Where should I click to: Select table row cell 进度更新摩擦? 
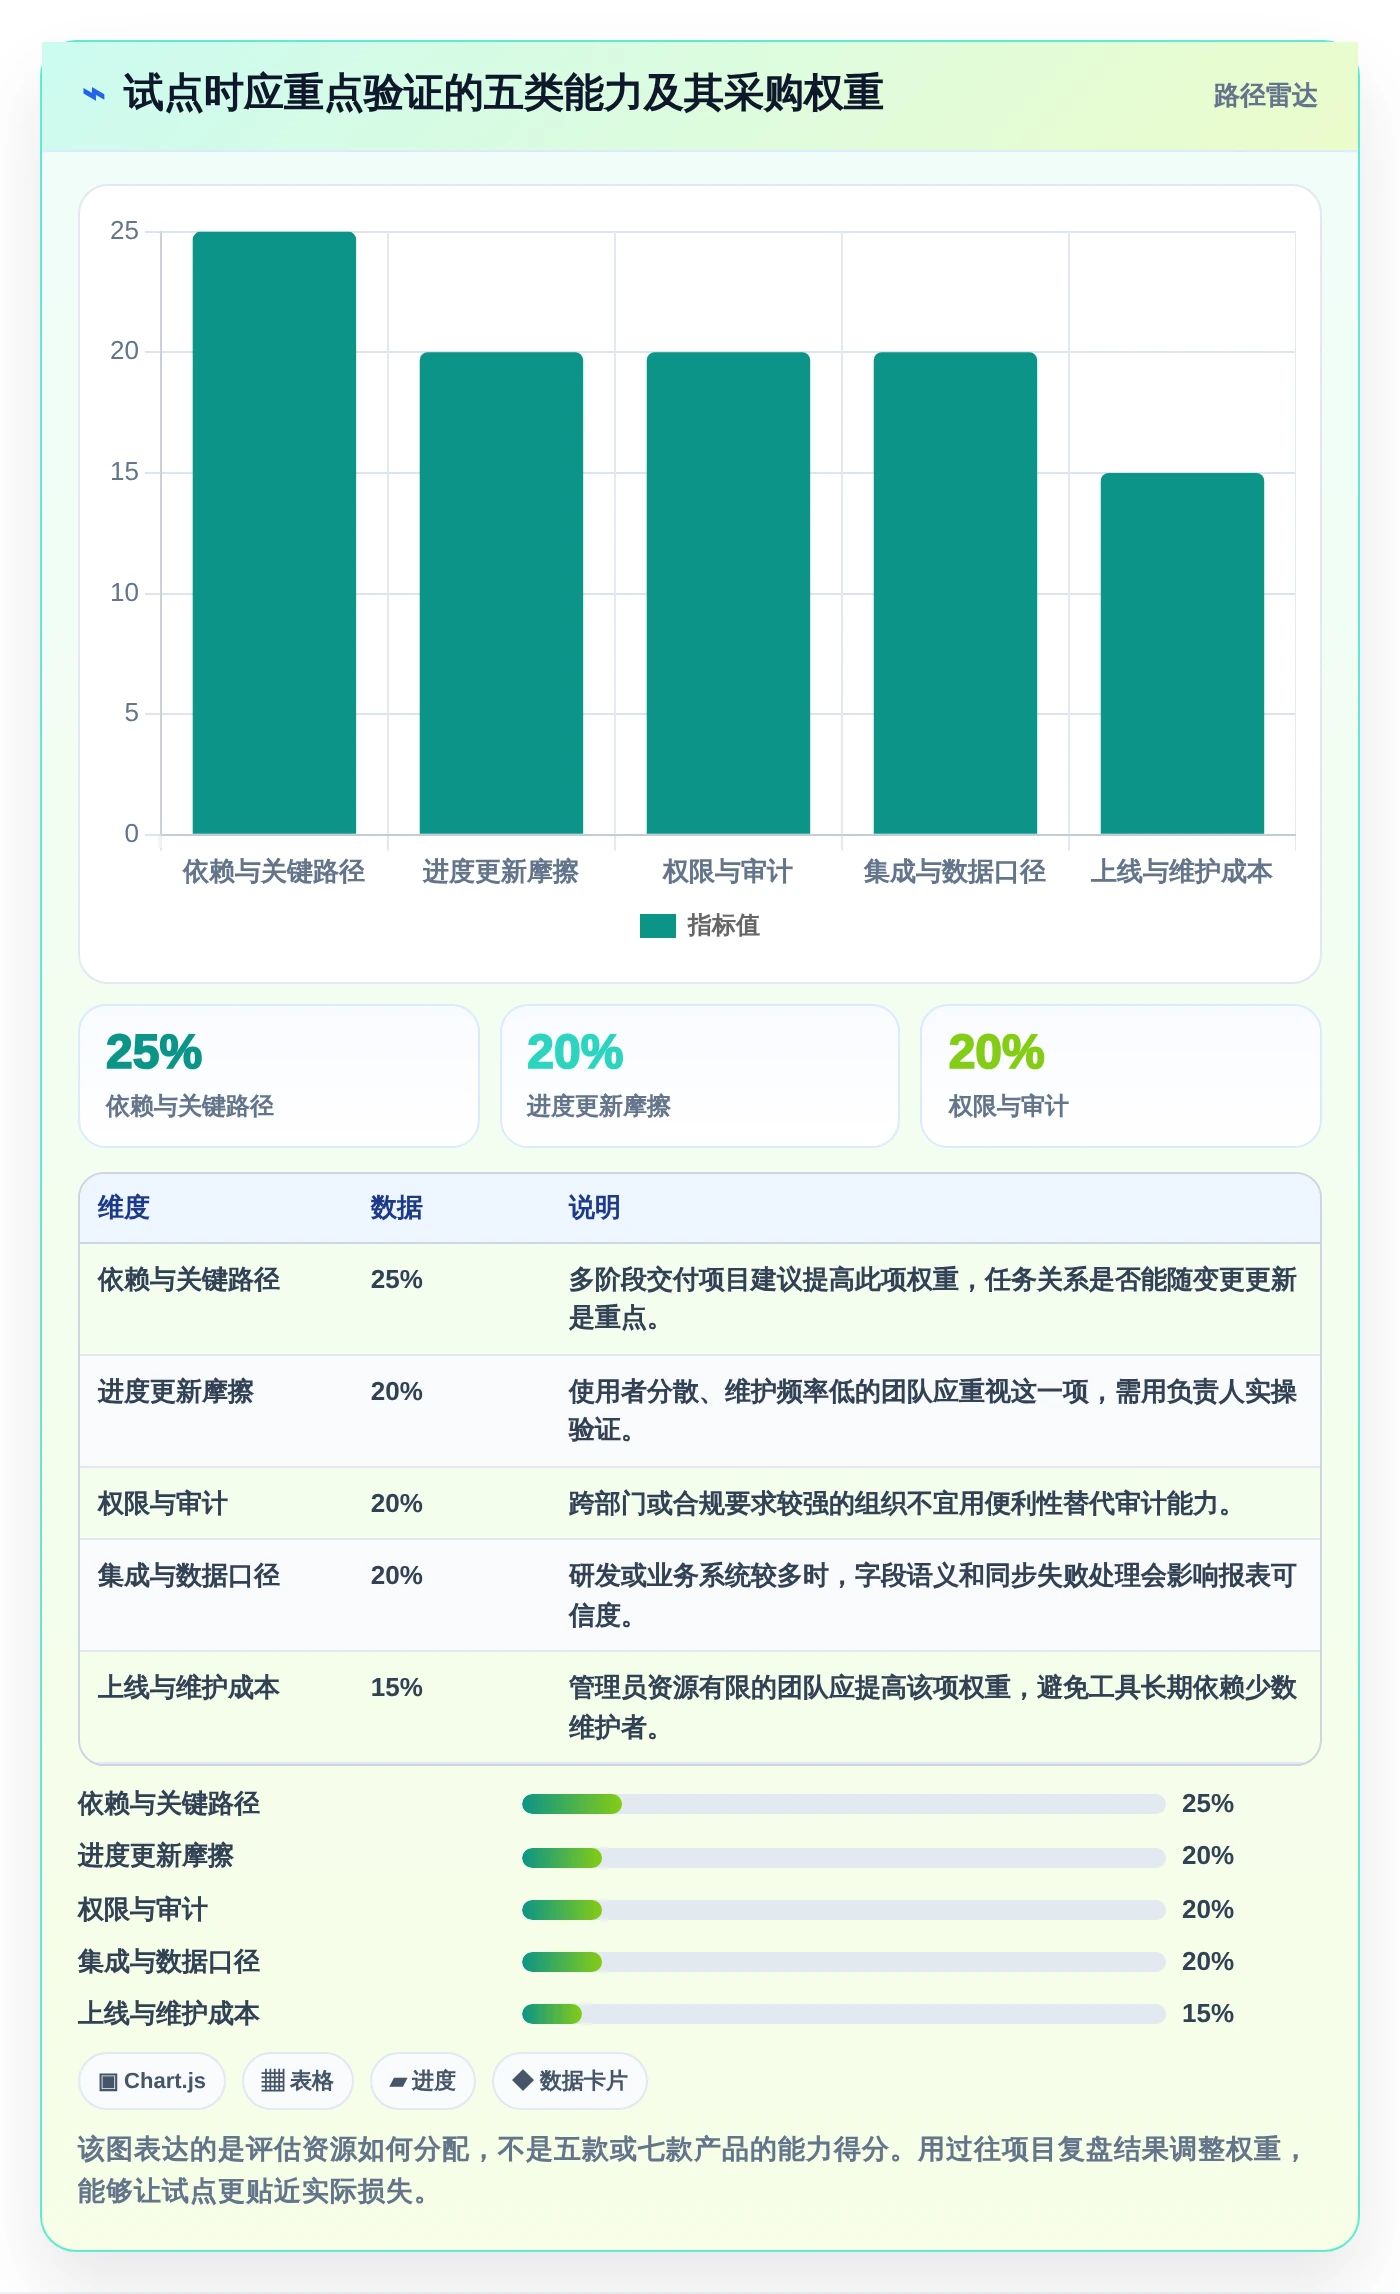click(x=175, y=1392)
